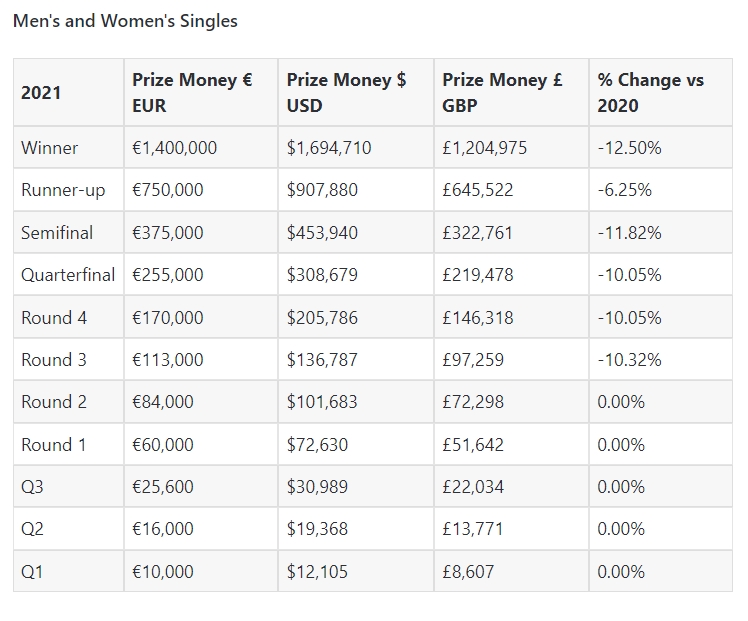The height and width of the screenshot is (621, 748).
Task: Click the Prize Money $ USD header
Action: [x=346, y=93]
